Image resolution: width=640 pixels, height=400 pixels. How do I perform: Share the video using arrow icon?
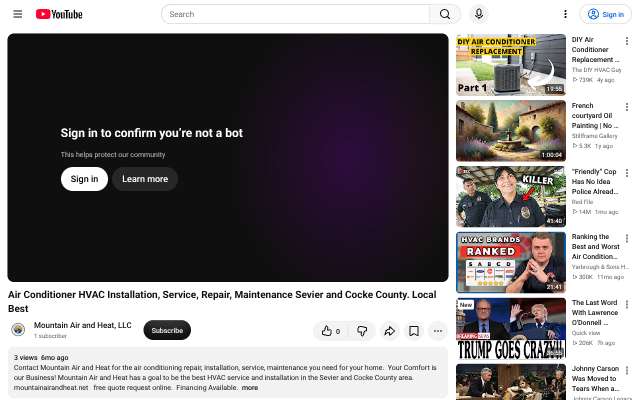tap(389, 331)
